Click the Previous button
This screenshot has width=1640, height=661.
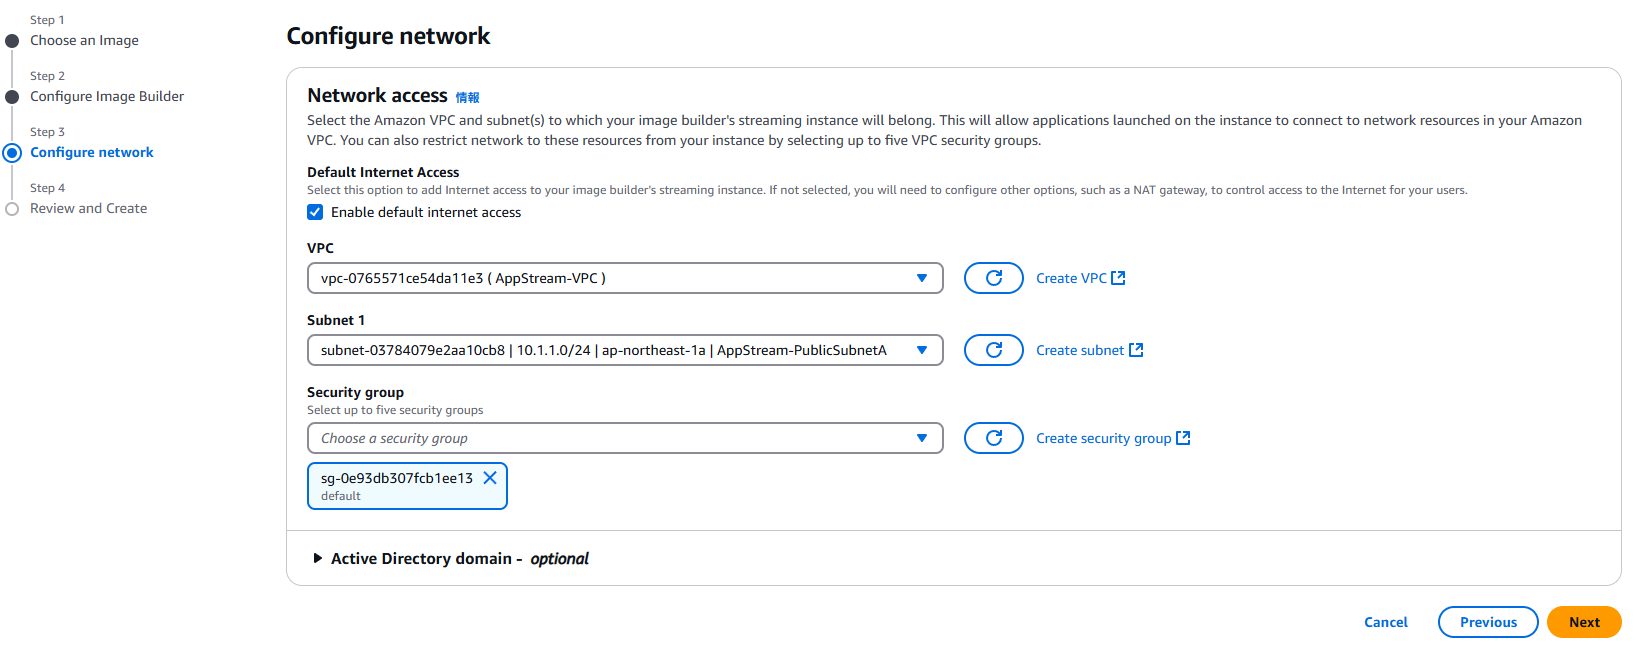point(1488,622)
